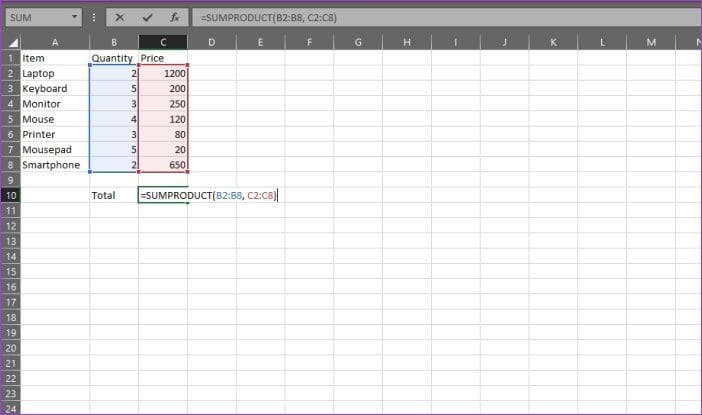Viewport: 702px width, 415px height.
Task: Select column H header
Action: 407,42
